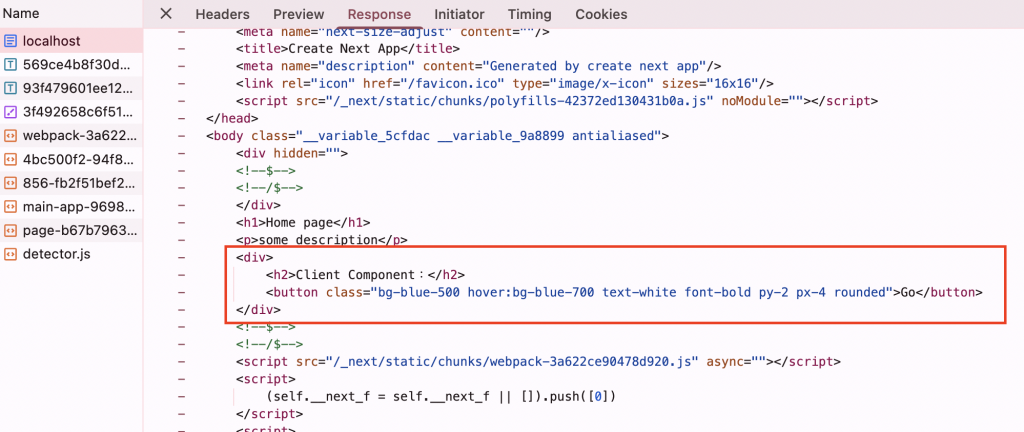The height and width of the screenshot is (432, 1024).
Task: Select the 3f492658c6f51 request
Action: (x=71, y=112)
